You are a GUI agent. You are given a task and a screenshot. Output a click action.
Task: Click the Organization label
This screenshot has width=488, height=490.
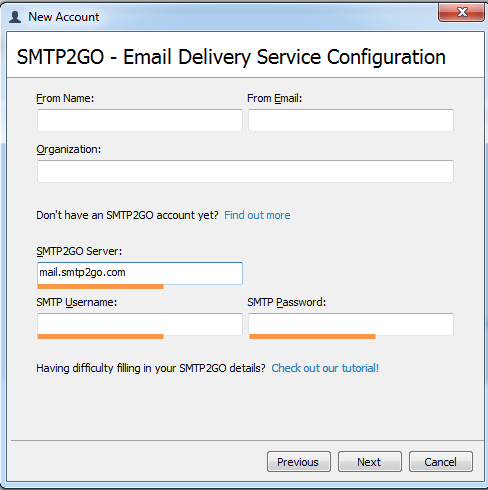pyautogui.click(x=69, y=149)
